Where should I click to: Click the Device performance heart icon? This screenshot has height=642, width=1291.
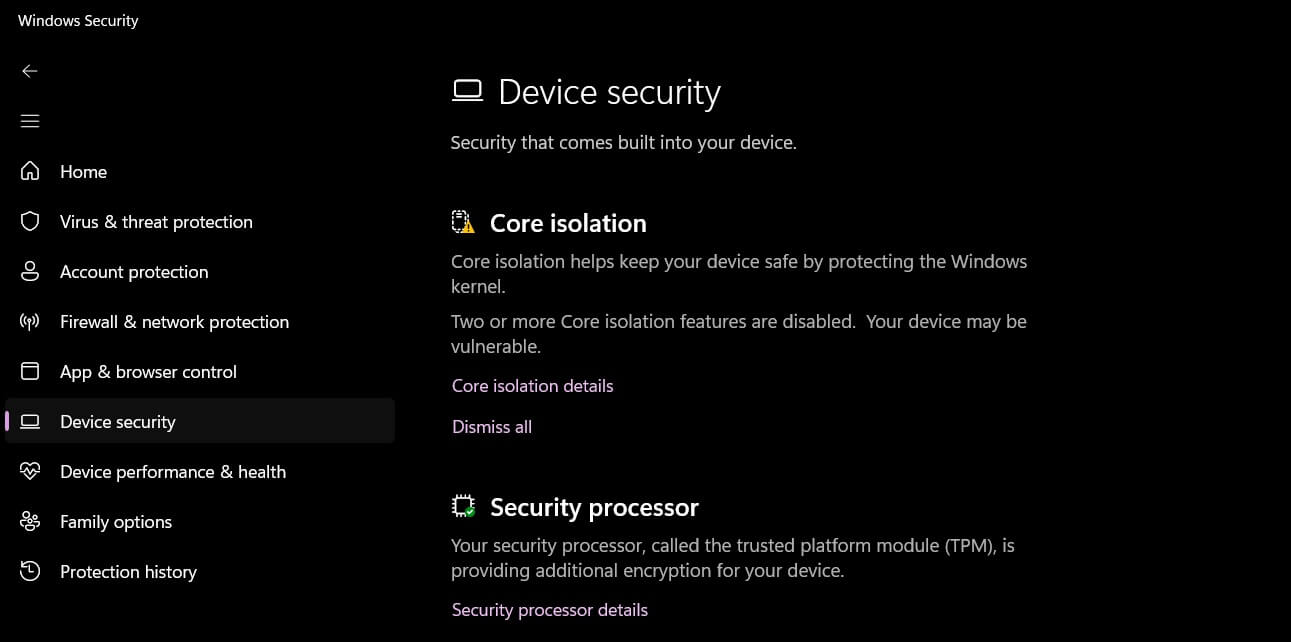click(30, 471)
